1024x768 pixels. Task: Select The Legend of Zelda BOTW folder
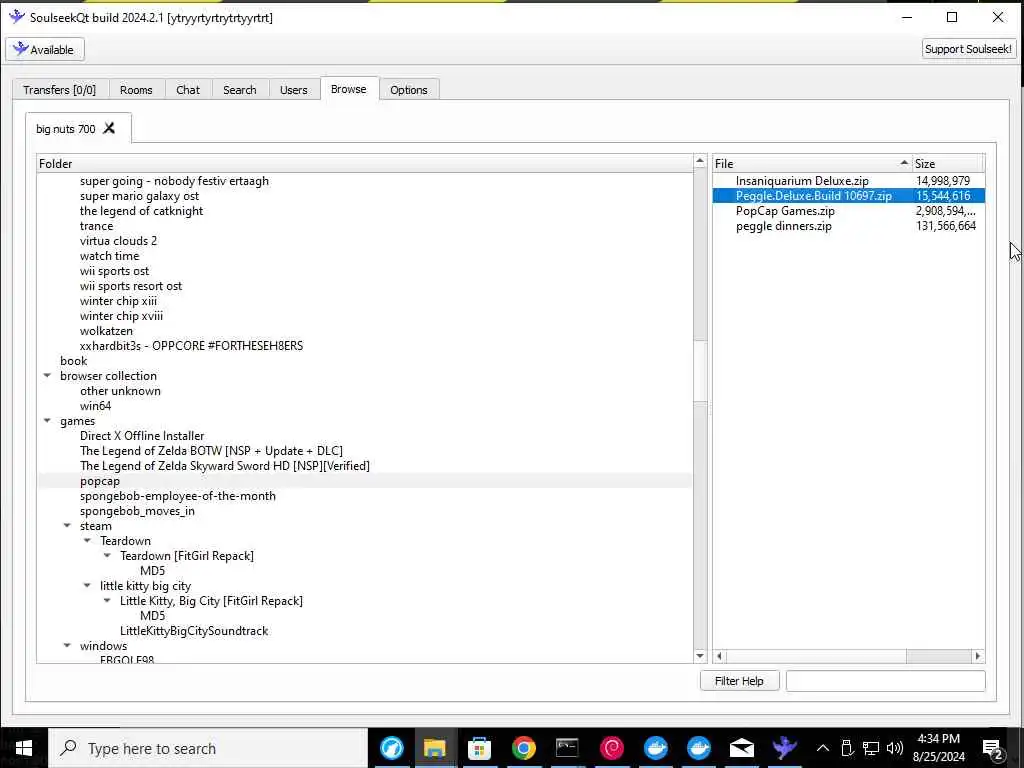(211, 451)
